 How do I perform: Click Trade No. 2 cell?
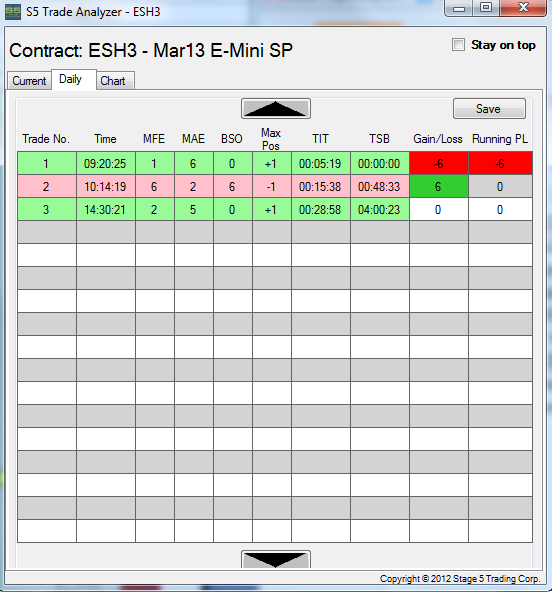coord(47,187)
